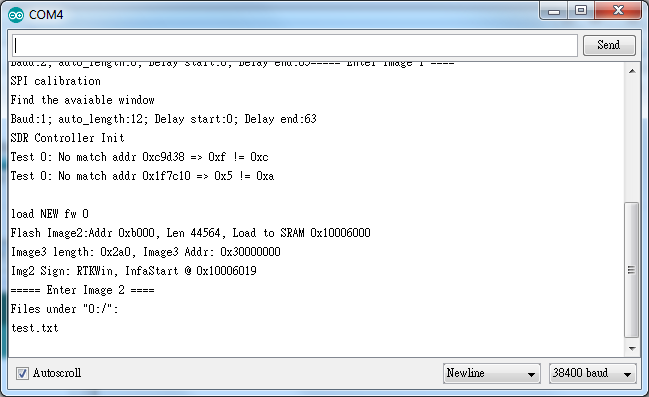Click the Send button

click(609, 45)
